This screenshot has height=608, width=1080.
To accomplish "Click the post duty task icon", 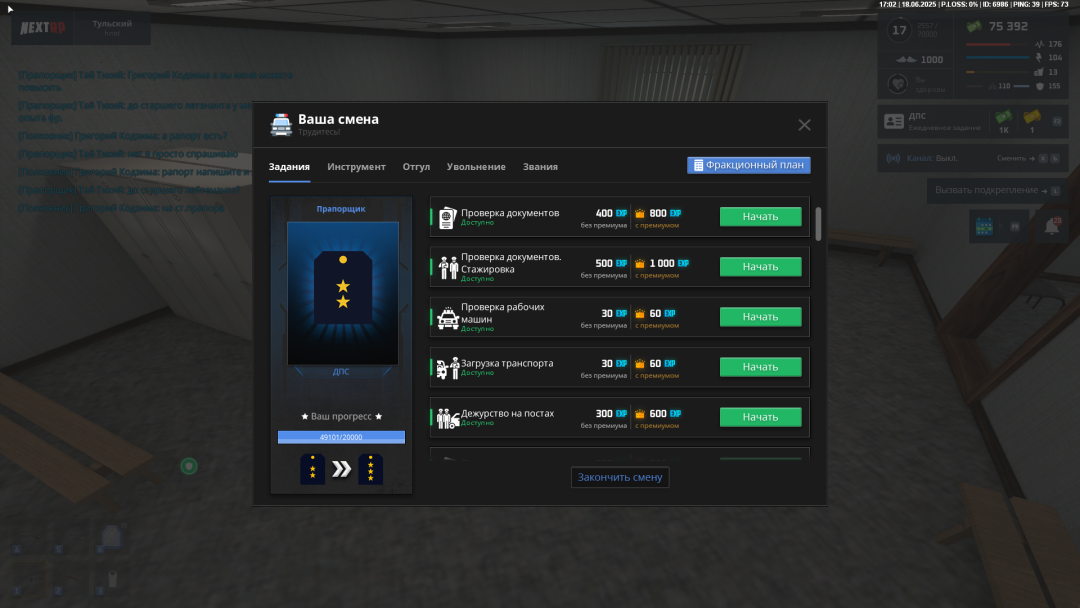I will (x=447, y=418).
